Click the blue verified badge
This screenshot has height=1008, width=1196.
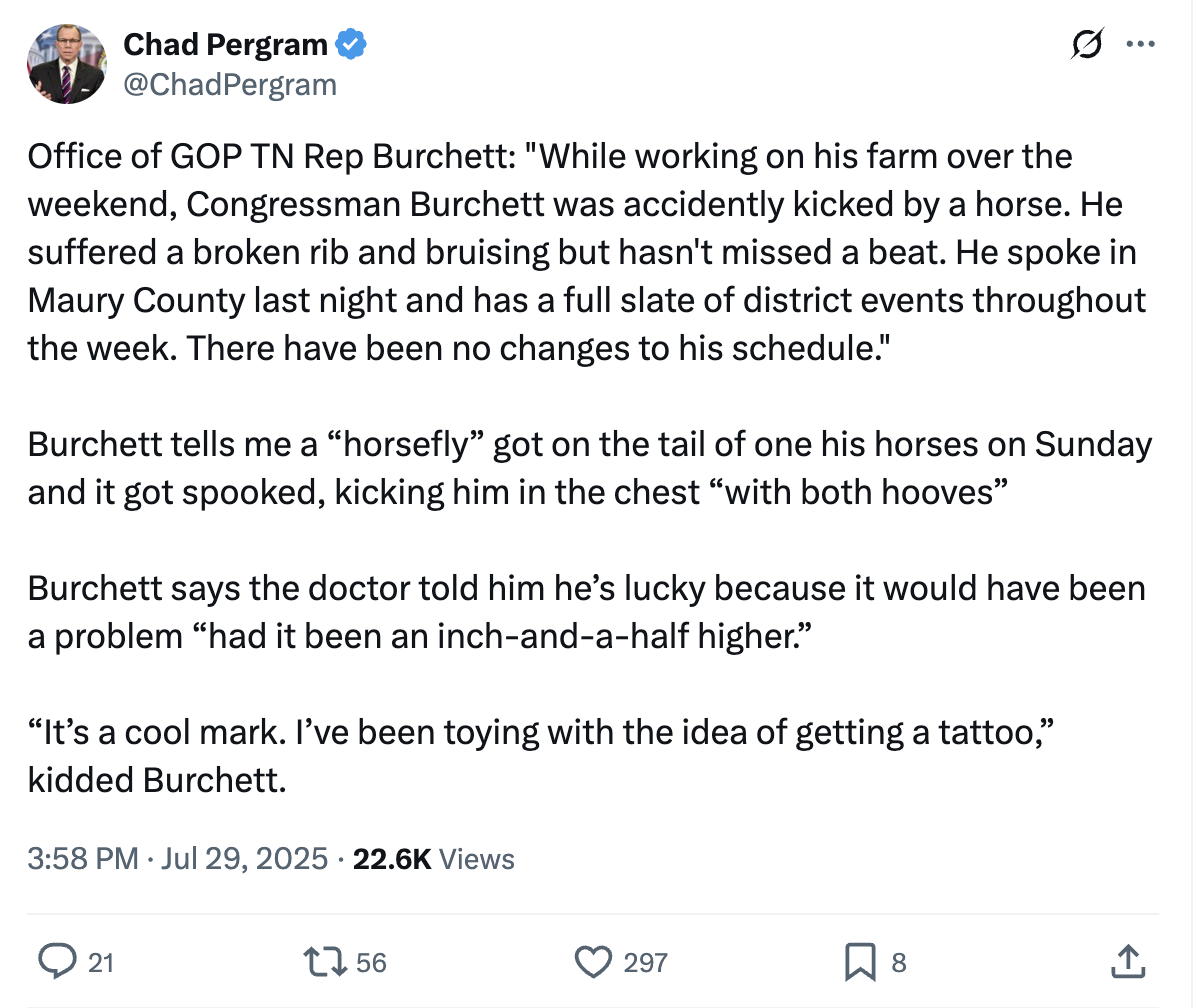click(x=352, y=45)
